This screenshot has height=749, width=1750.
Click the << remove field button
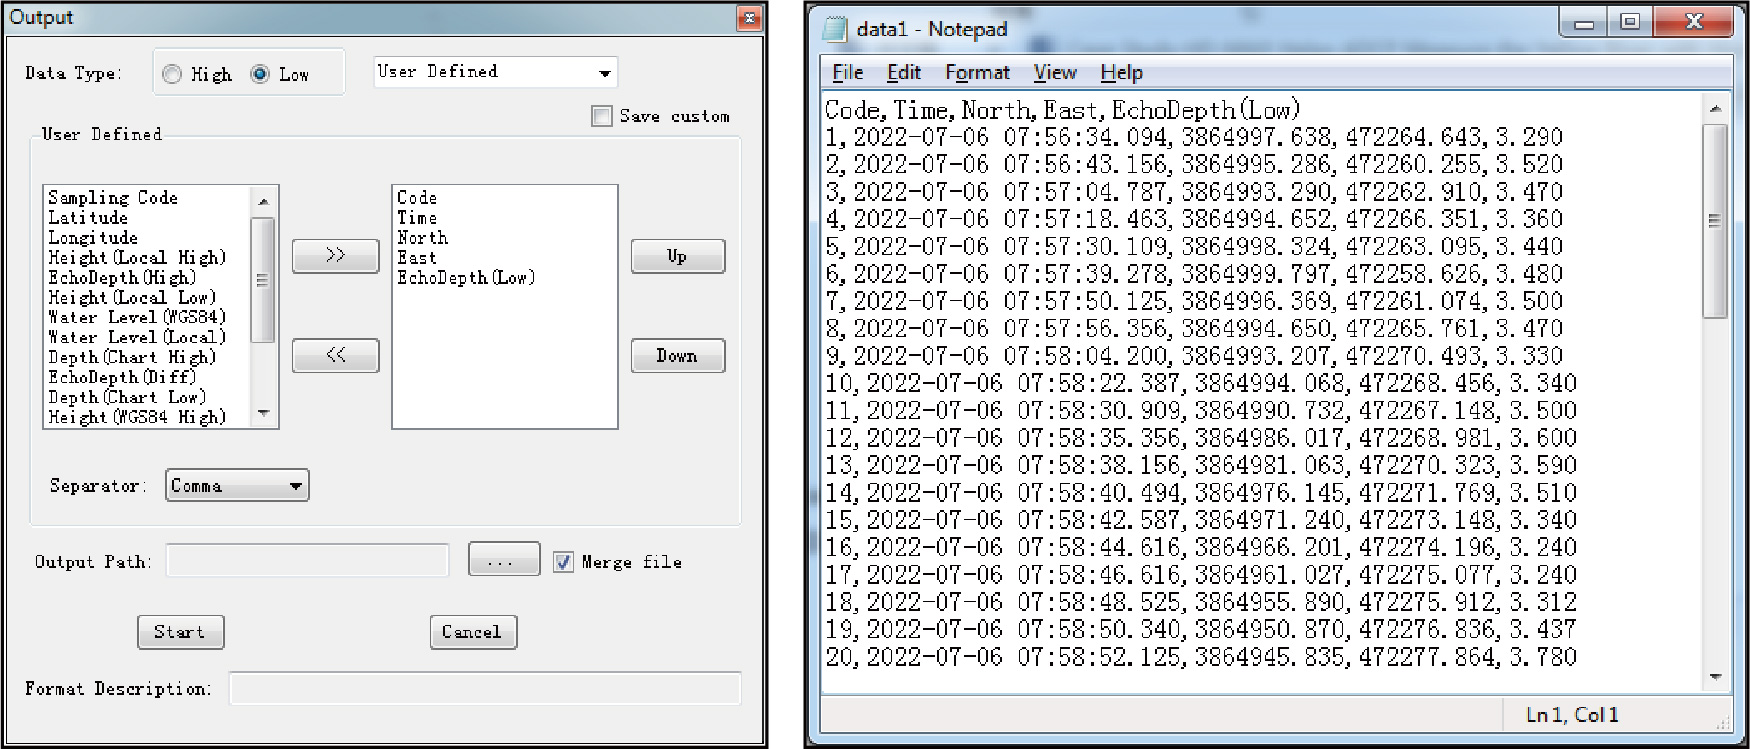point(336,356)
